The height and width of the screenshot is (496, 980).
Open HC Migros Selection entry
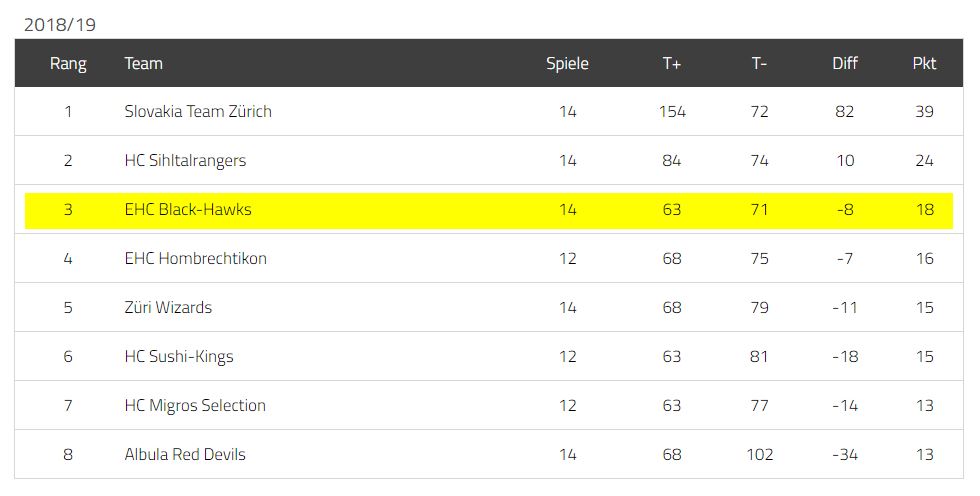pos(195,405)
